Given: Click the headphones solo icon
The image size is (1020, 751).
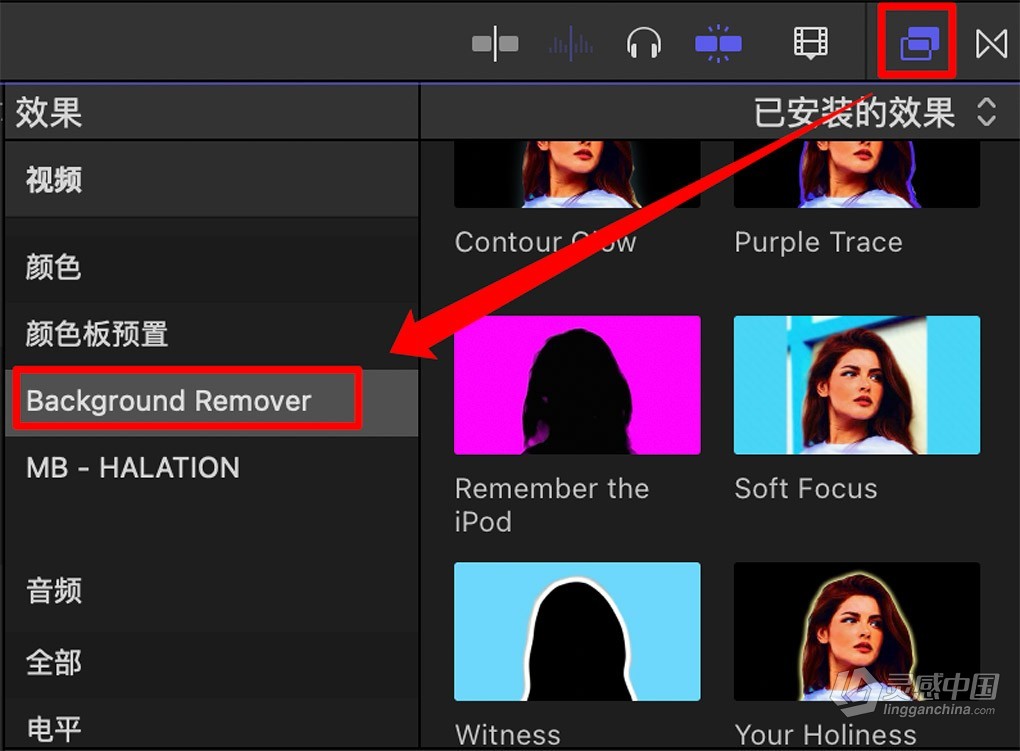Looking at the screenshot, I should pos(643,44).
